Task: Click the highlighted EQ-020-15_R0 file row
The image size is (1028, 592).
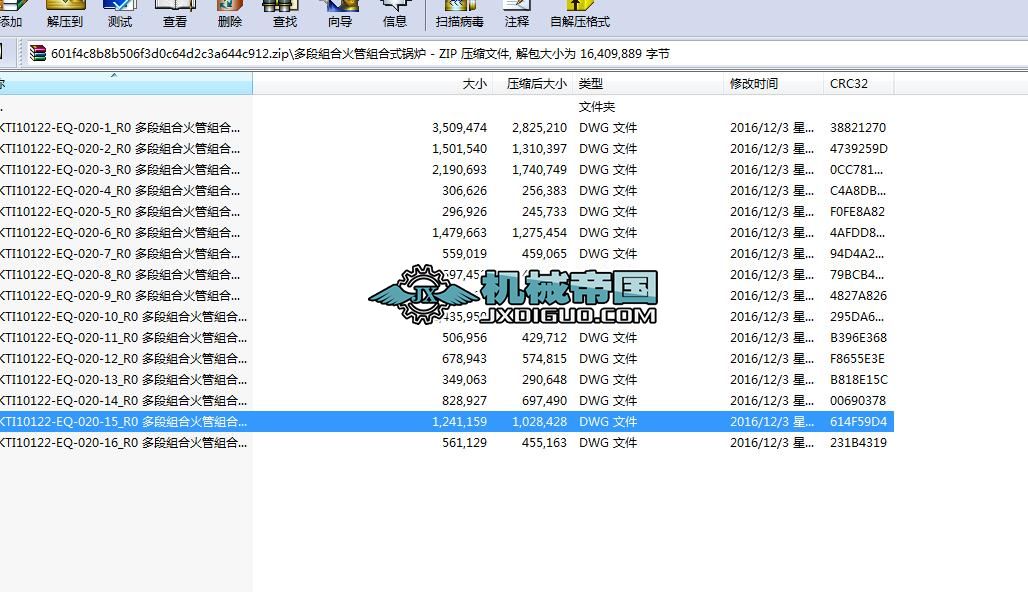Action: click(446, 421)
